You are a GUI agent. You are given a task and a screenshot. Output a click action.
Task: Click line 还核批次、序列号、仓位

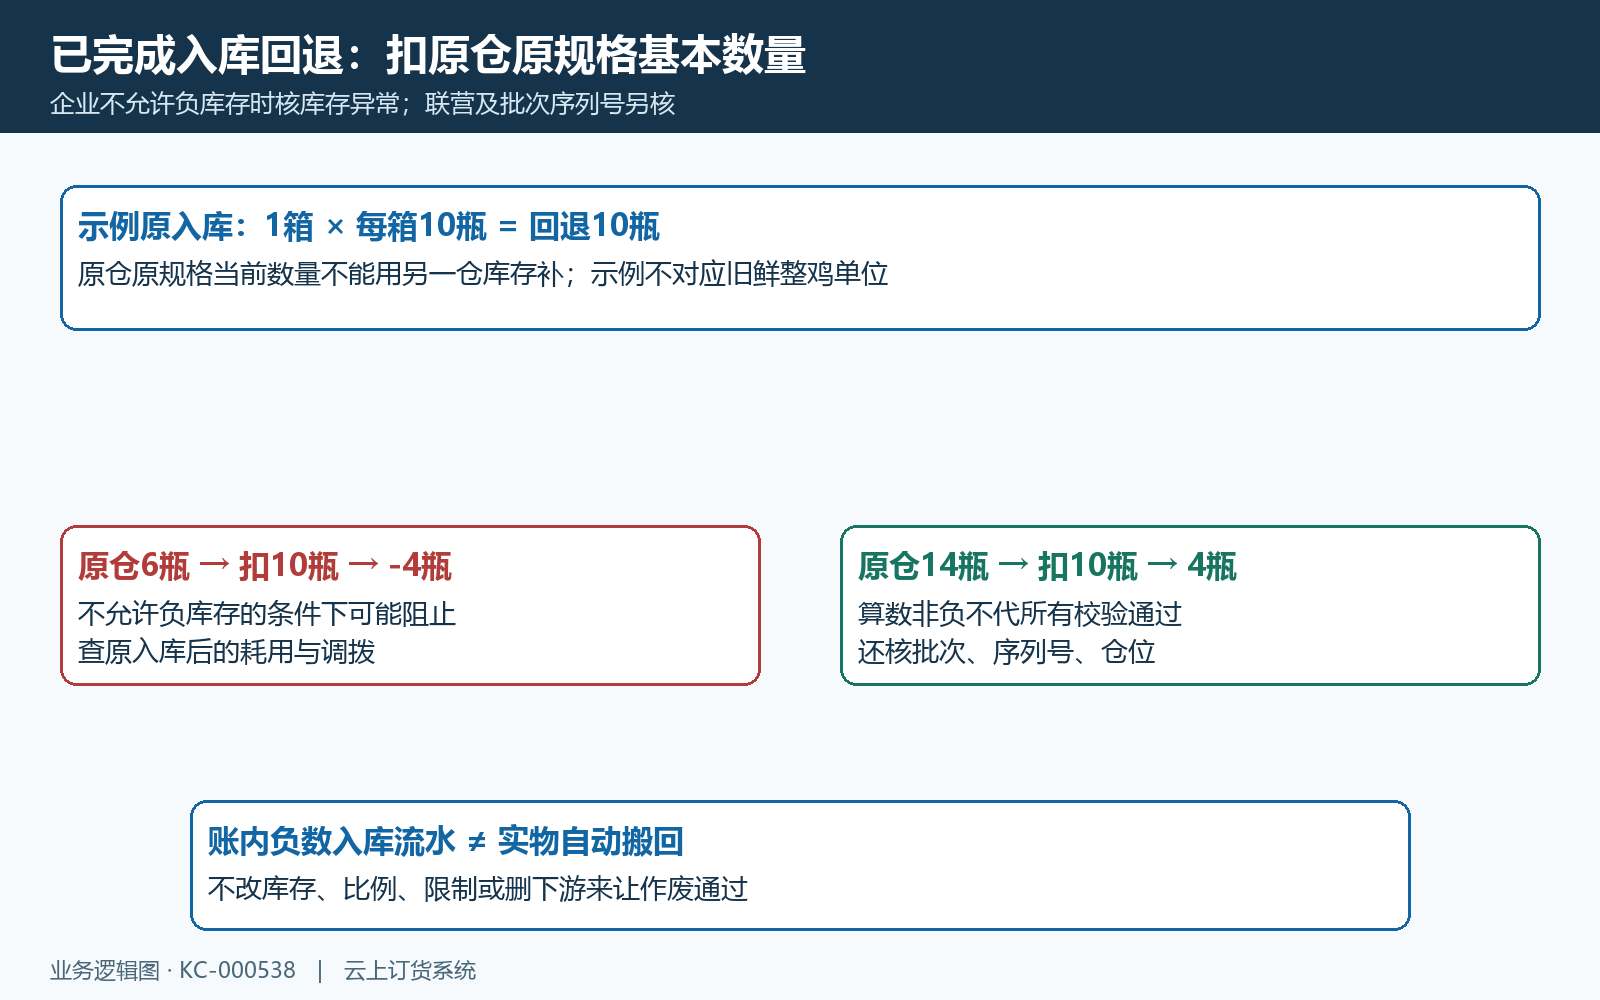[x=1006, y=652]
